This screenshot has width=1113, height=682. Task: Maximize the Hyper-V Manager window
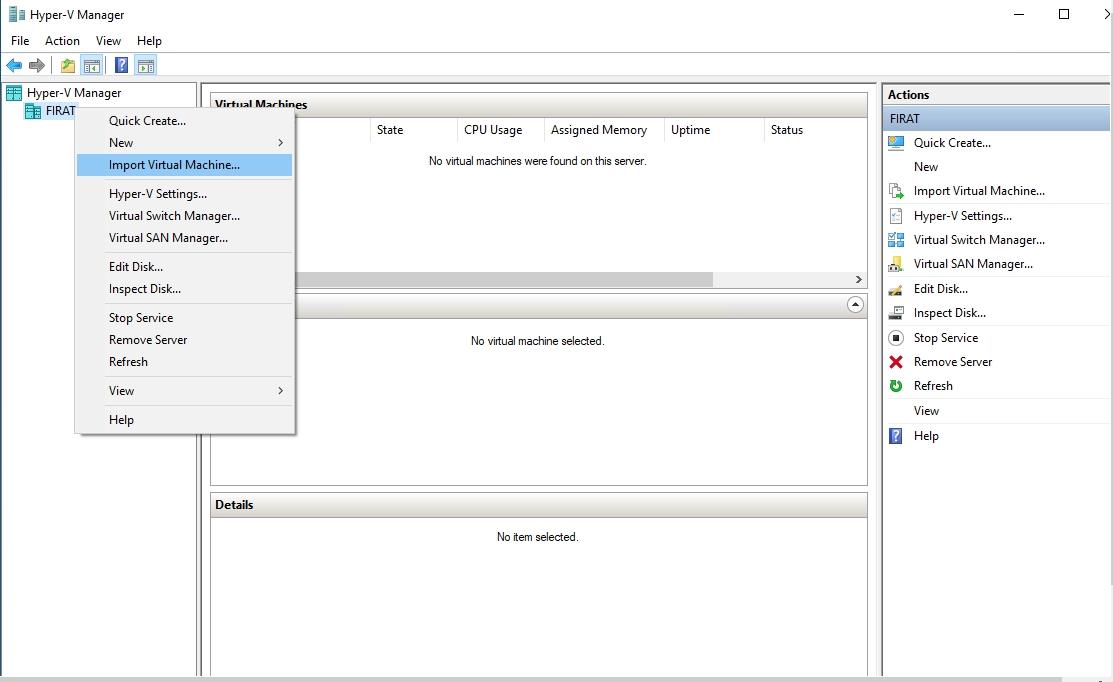pyautogui.click(x=1063, y=14)
